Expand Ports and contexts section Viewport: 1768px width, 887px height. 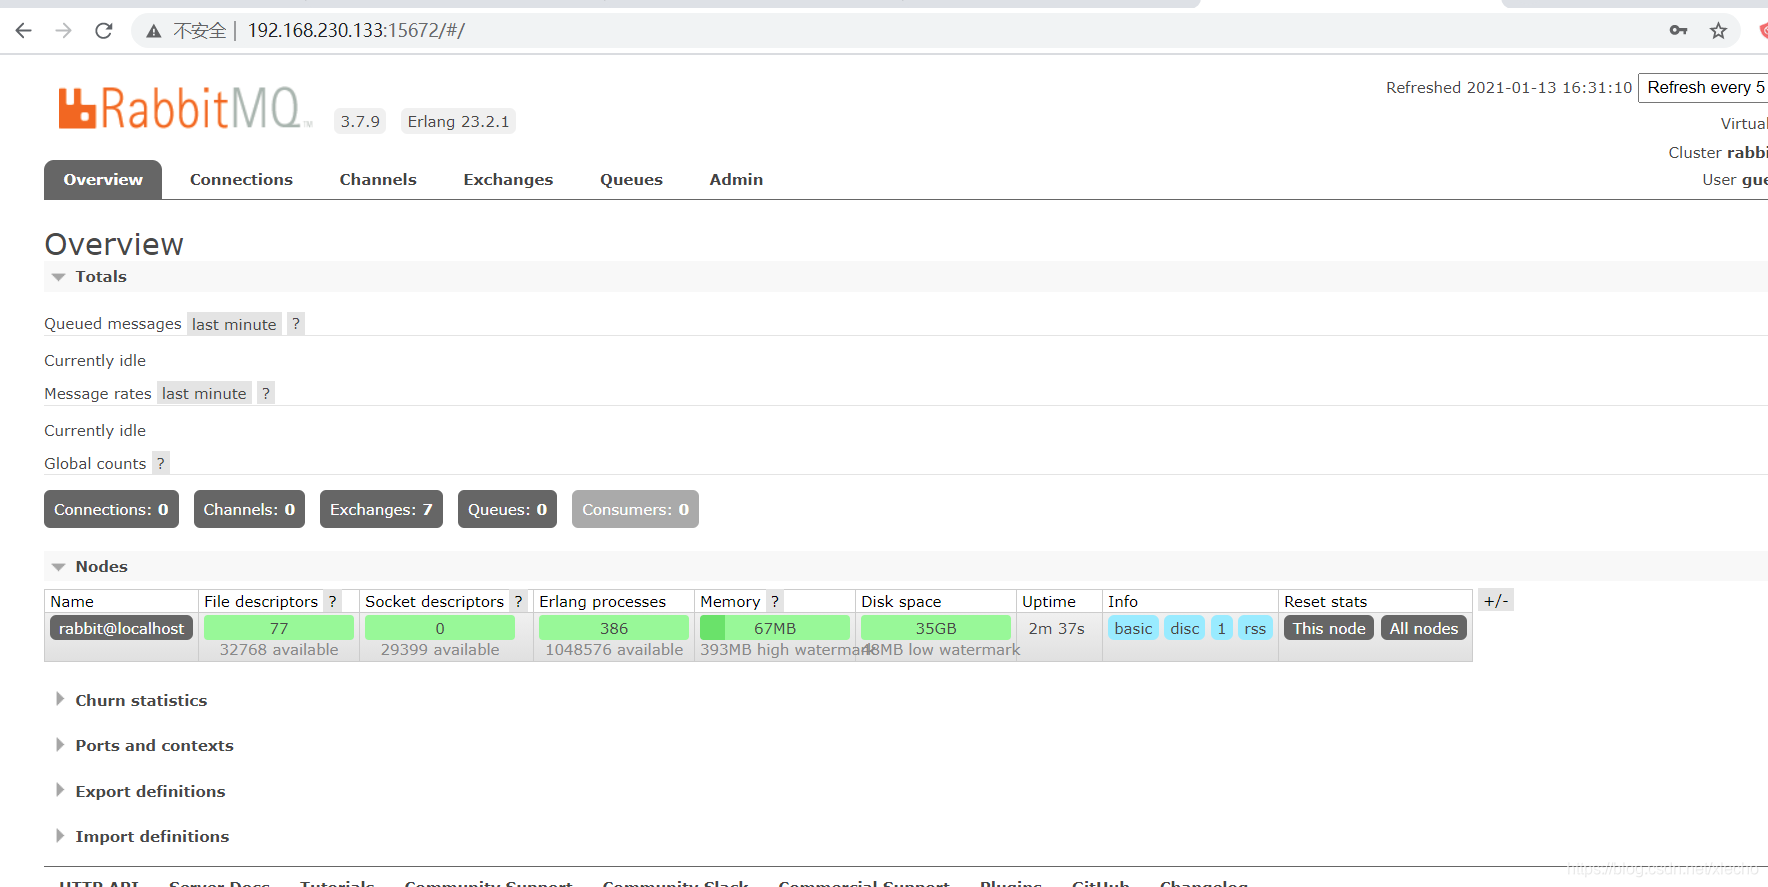click(145, 745)
